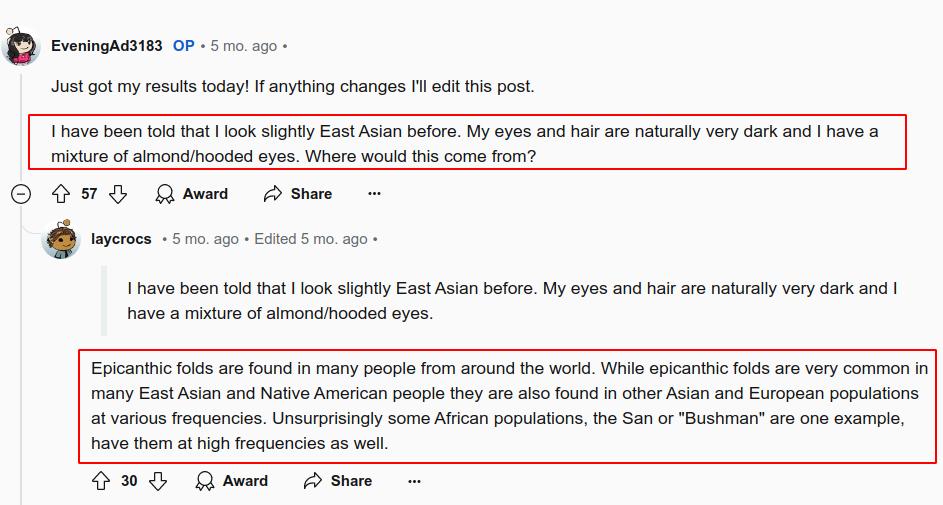Upvote EveningAd3183's post
This screenshot has height=505, width=943.
pyautogui.click(x=60, y=194)
